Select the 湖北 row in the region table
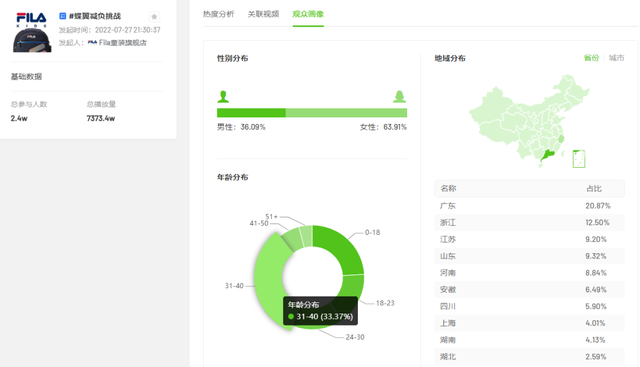Image resolution: width=640 pixels, height=367 pixels. (x=529, y=356)
